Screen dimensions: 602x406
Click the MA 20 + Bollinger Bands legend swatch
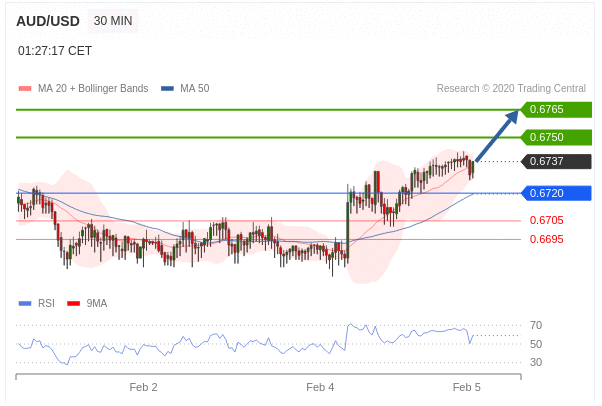(25, 89)
